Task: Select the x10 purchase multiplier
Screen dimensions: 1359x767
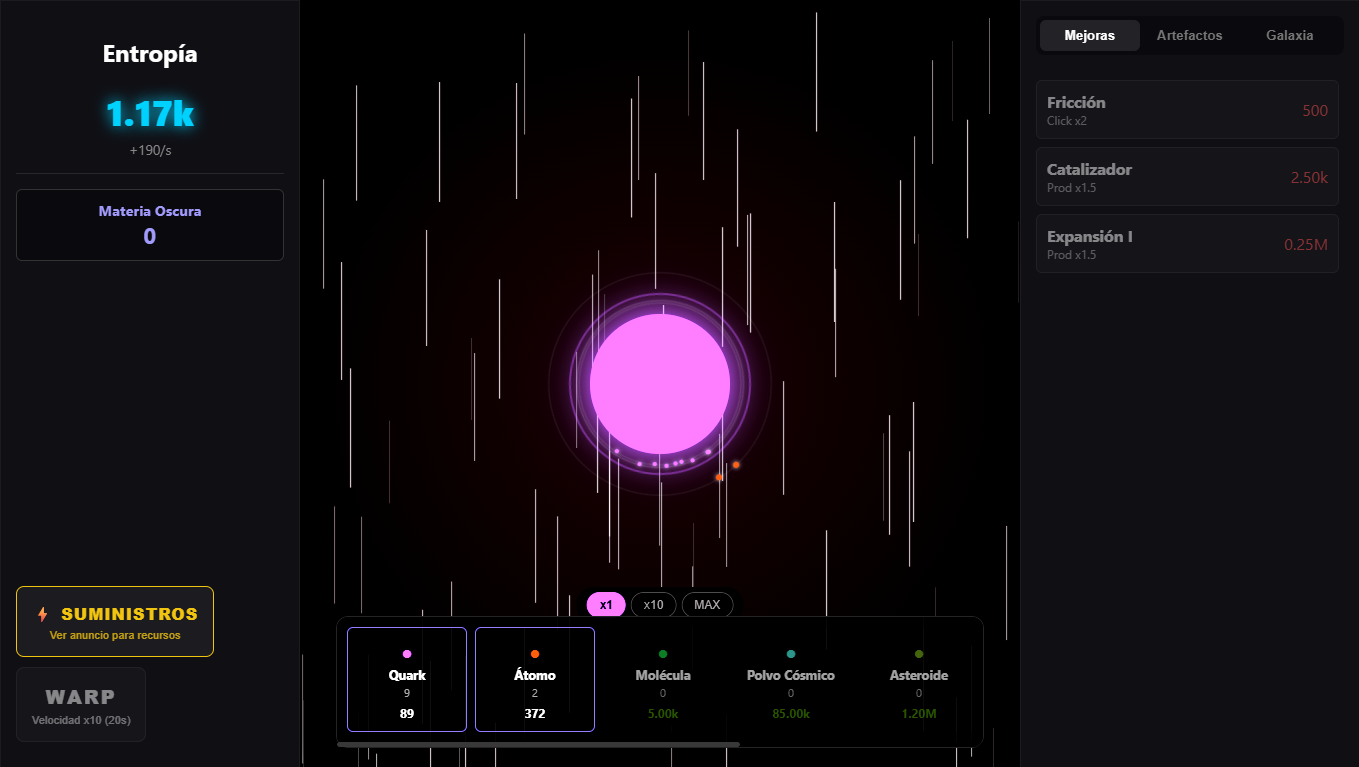Action: [x=654, y=605]
